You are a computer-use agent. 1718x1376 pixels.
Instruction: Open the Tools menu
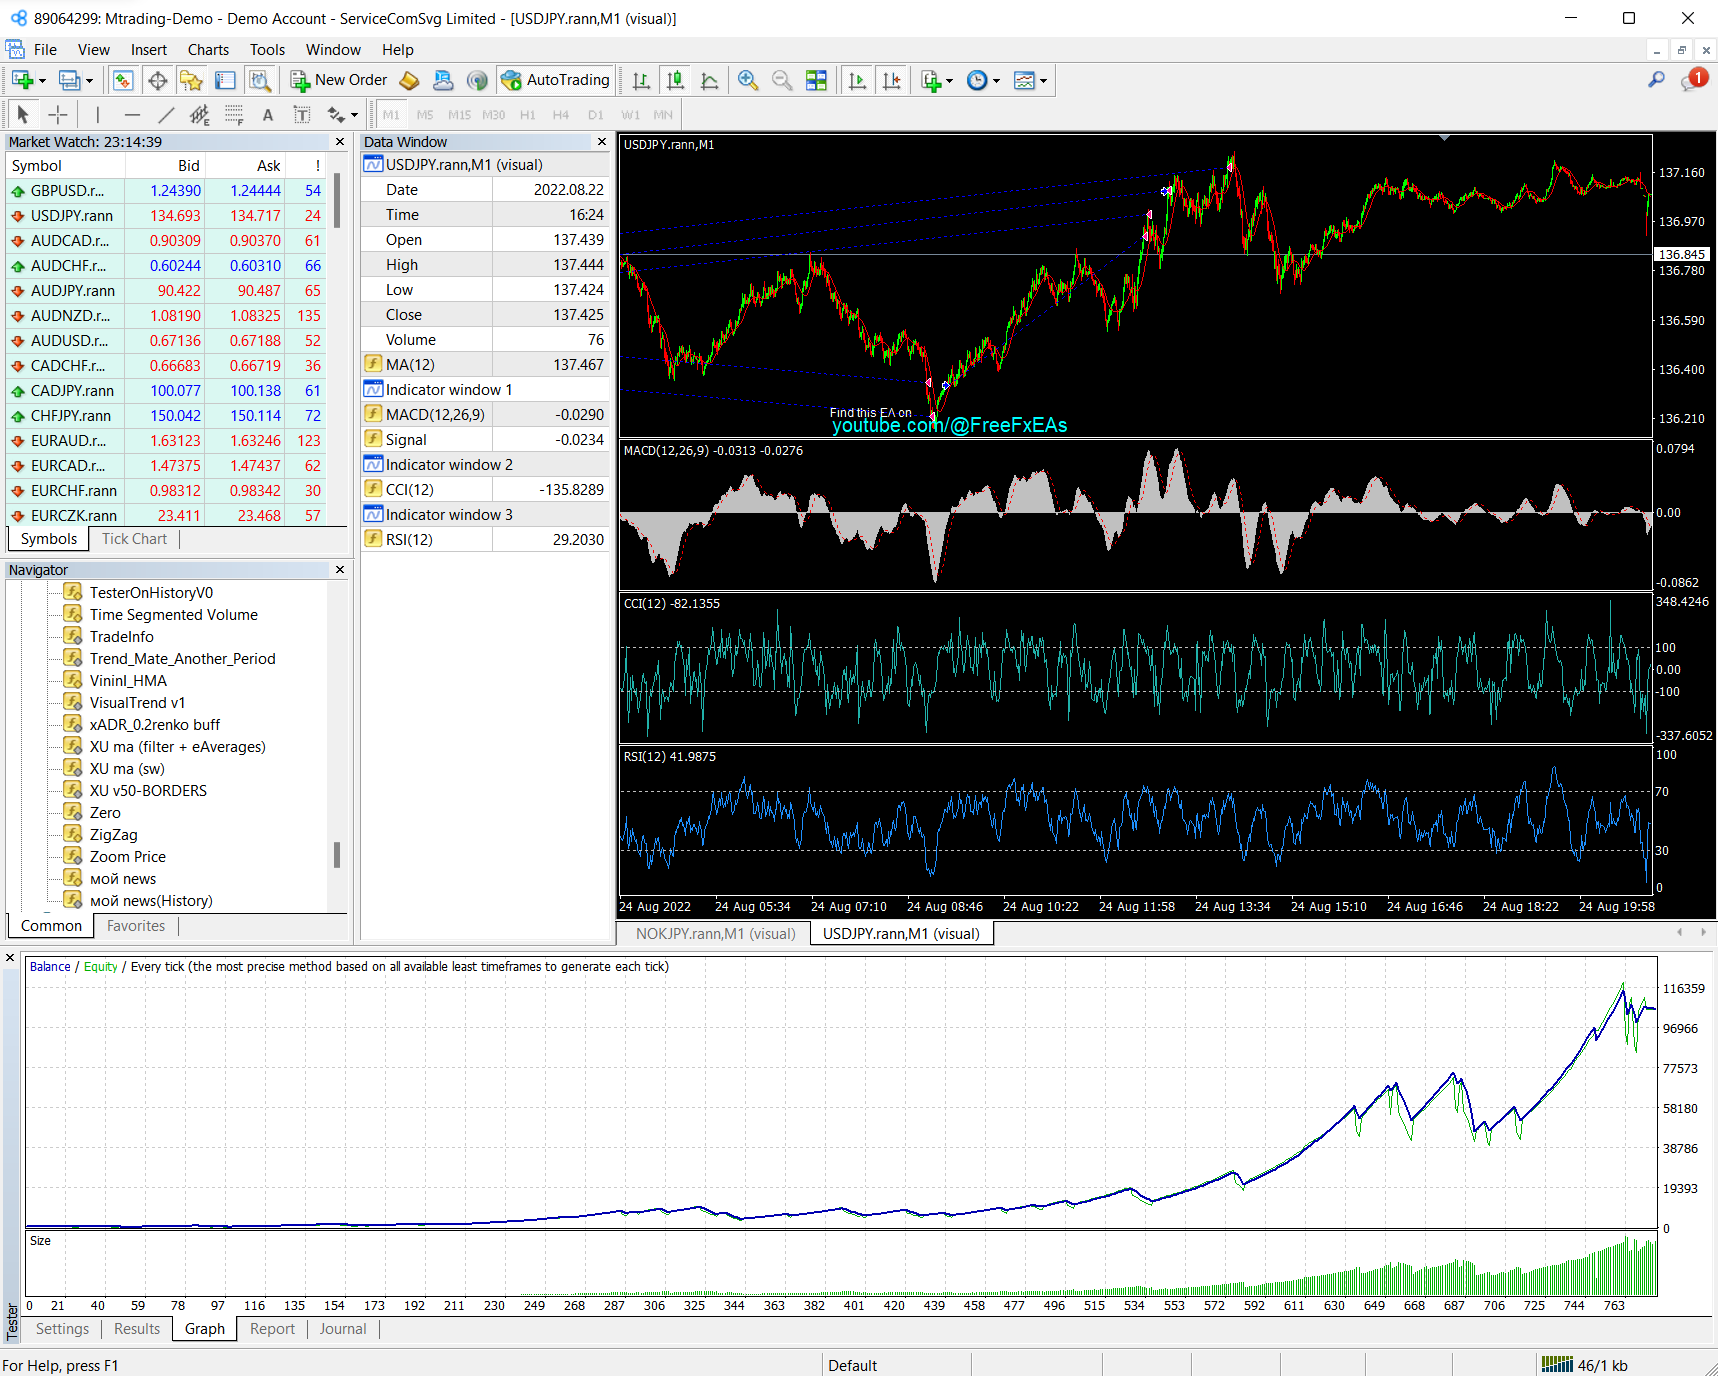[x=267, y=50]
